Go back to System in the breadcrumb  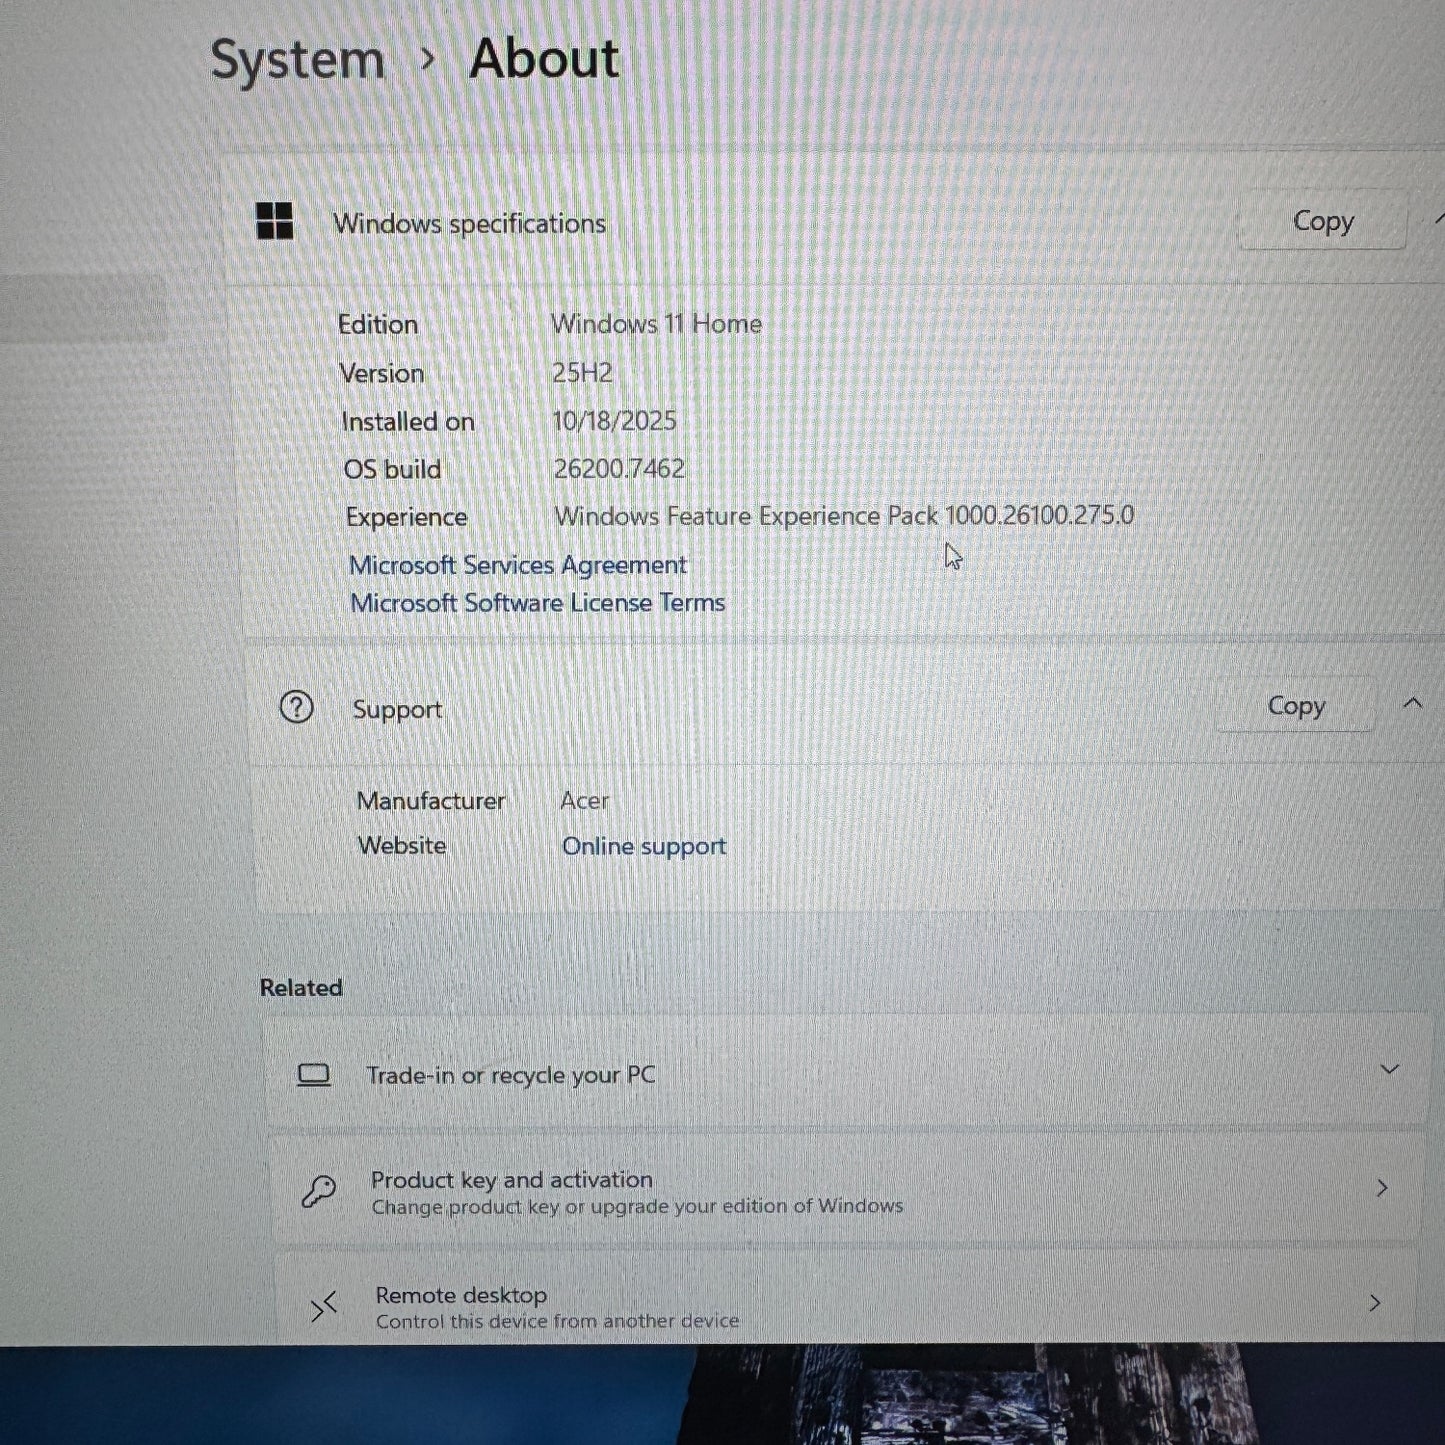[x=297, y=60]
